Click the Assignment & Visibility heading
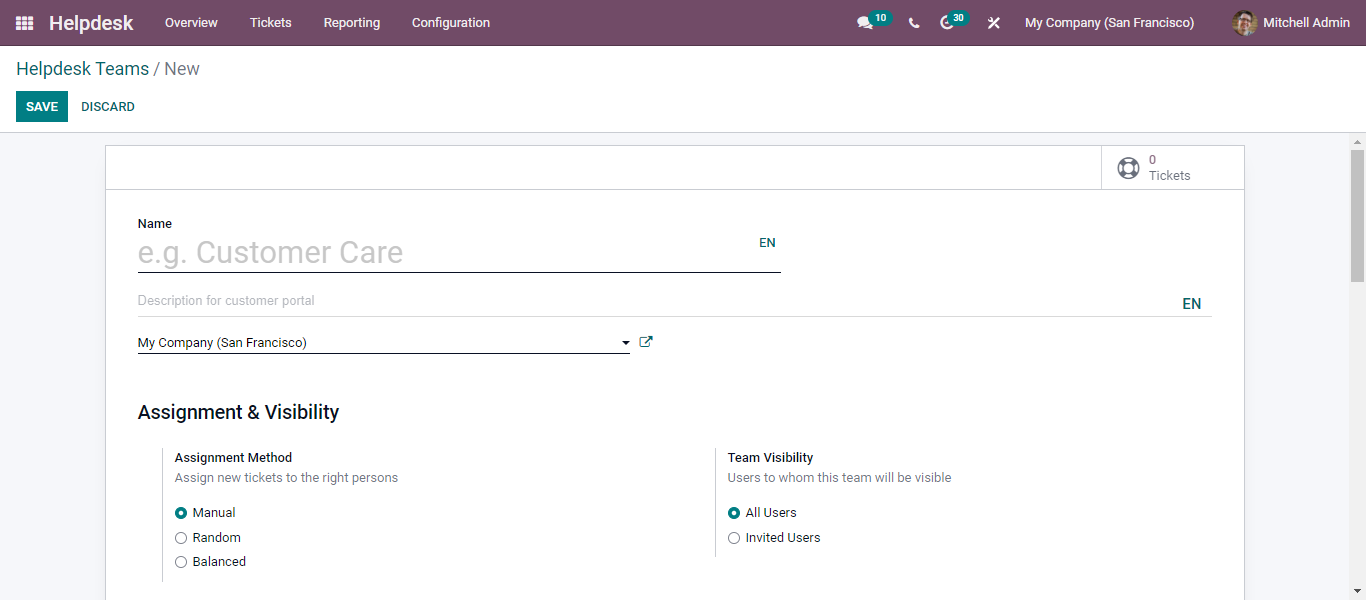This screenshot has height=600, width=1366. [238, 412]
